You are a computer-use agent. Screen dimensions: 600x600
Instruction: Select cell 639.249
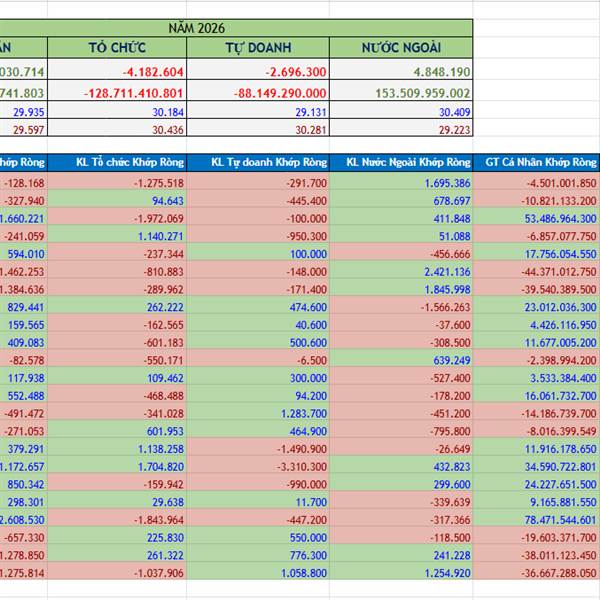401,359
